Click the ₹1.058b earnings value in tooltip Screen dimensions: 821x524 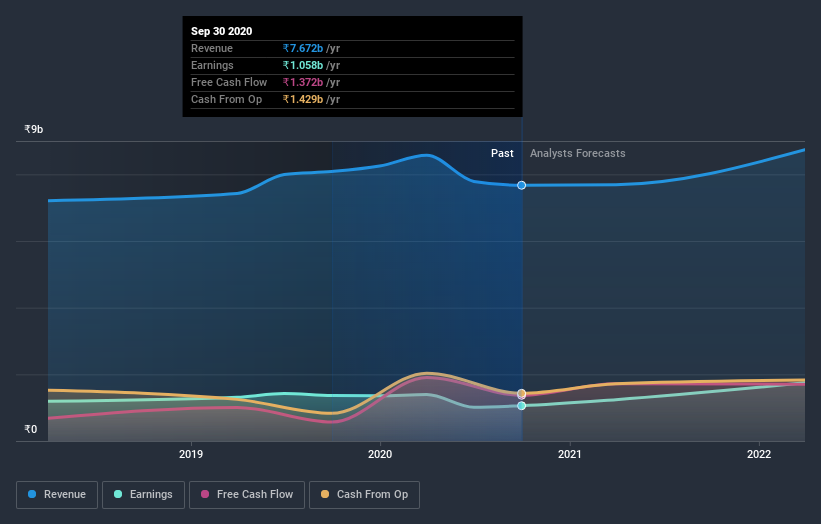303,65
